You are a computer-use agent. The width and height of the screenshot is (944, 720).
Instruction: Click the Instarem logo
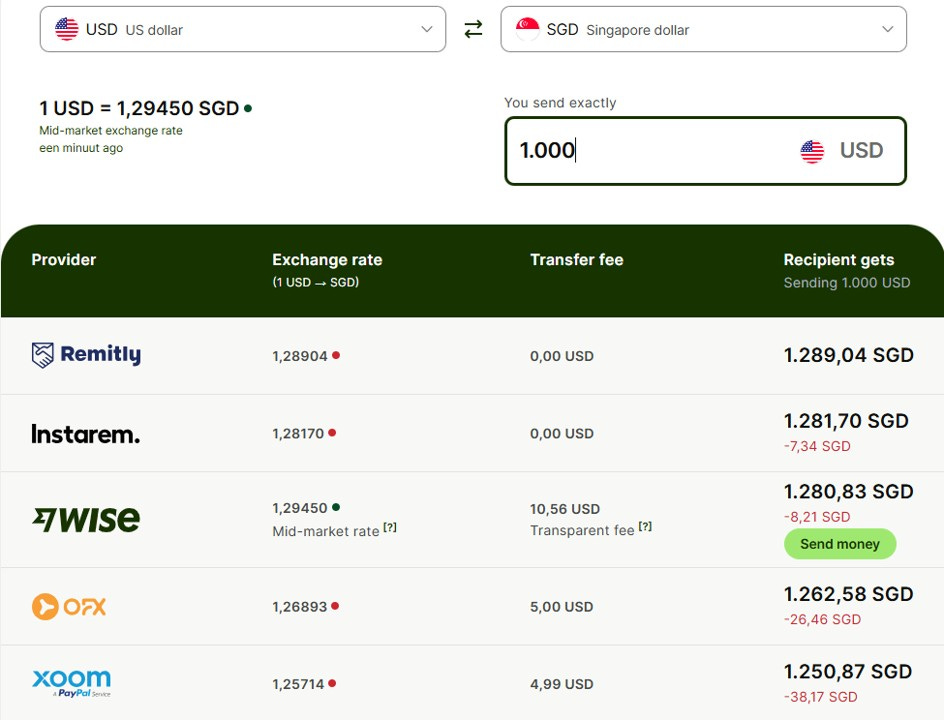point(85,433)
